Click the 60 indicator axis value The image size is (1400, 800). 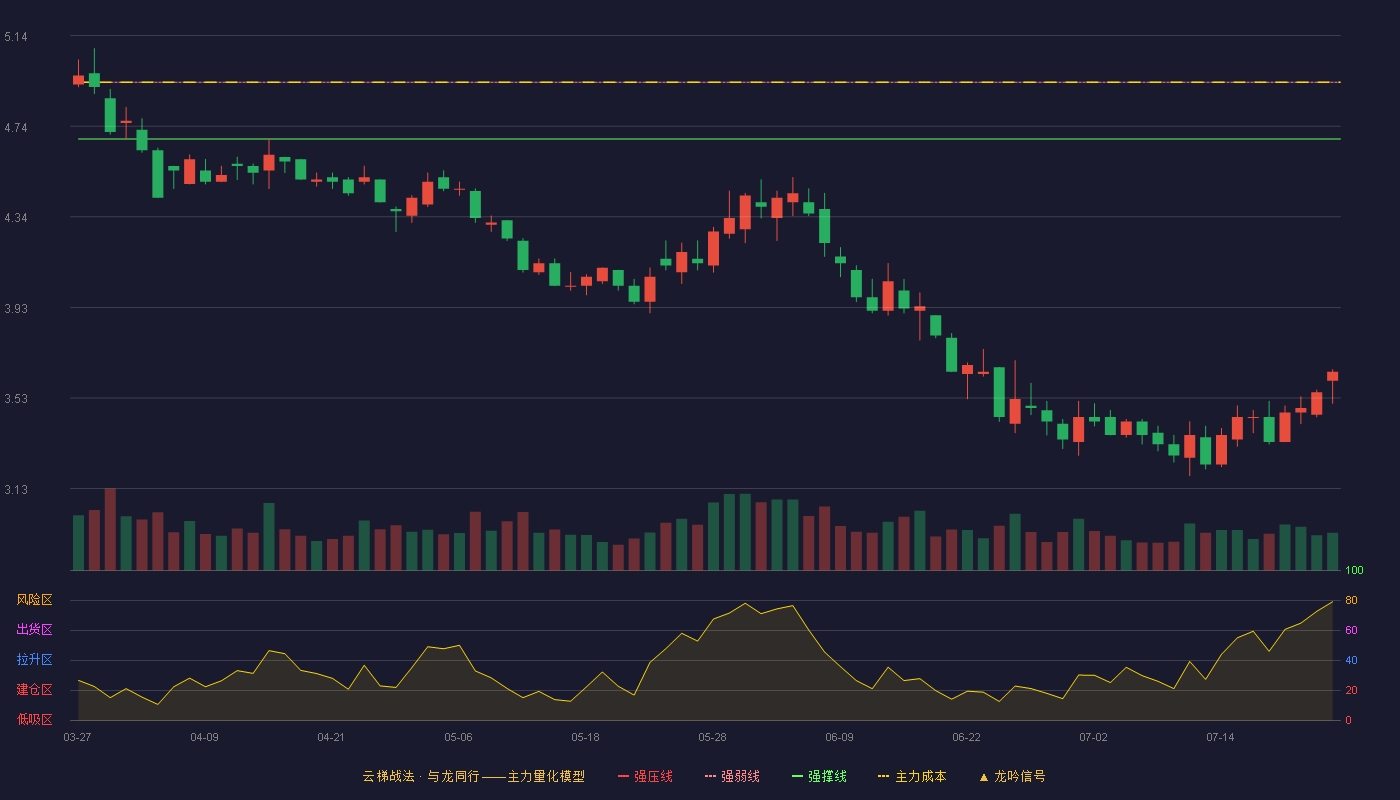pyautogui.click(x=1351, y=630)
